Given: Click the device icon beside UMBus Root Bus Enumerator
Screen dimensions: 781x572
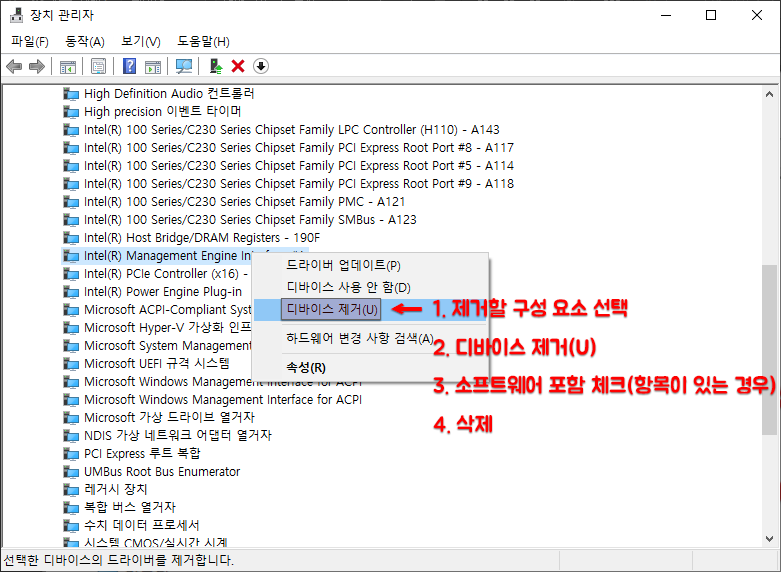Looking at the screenshot, I should point(71,471).
